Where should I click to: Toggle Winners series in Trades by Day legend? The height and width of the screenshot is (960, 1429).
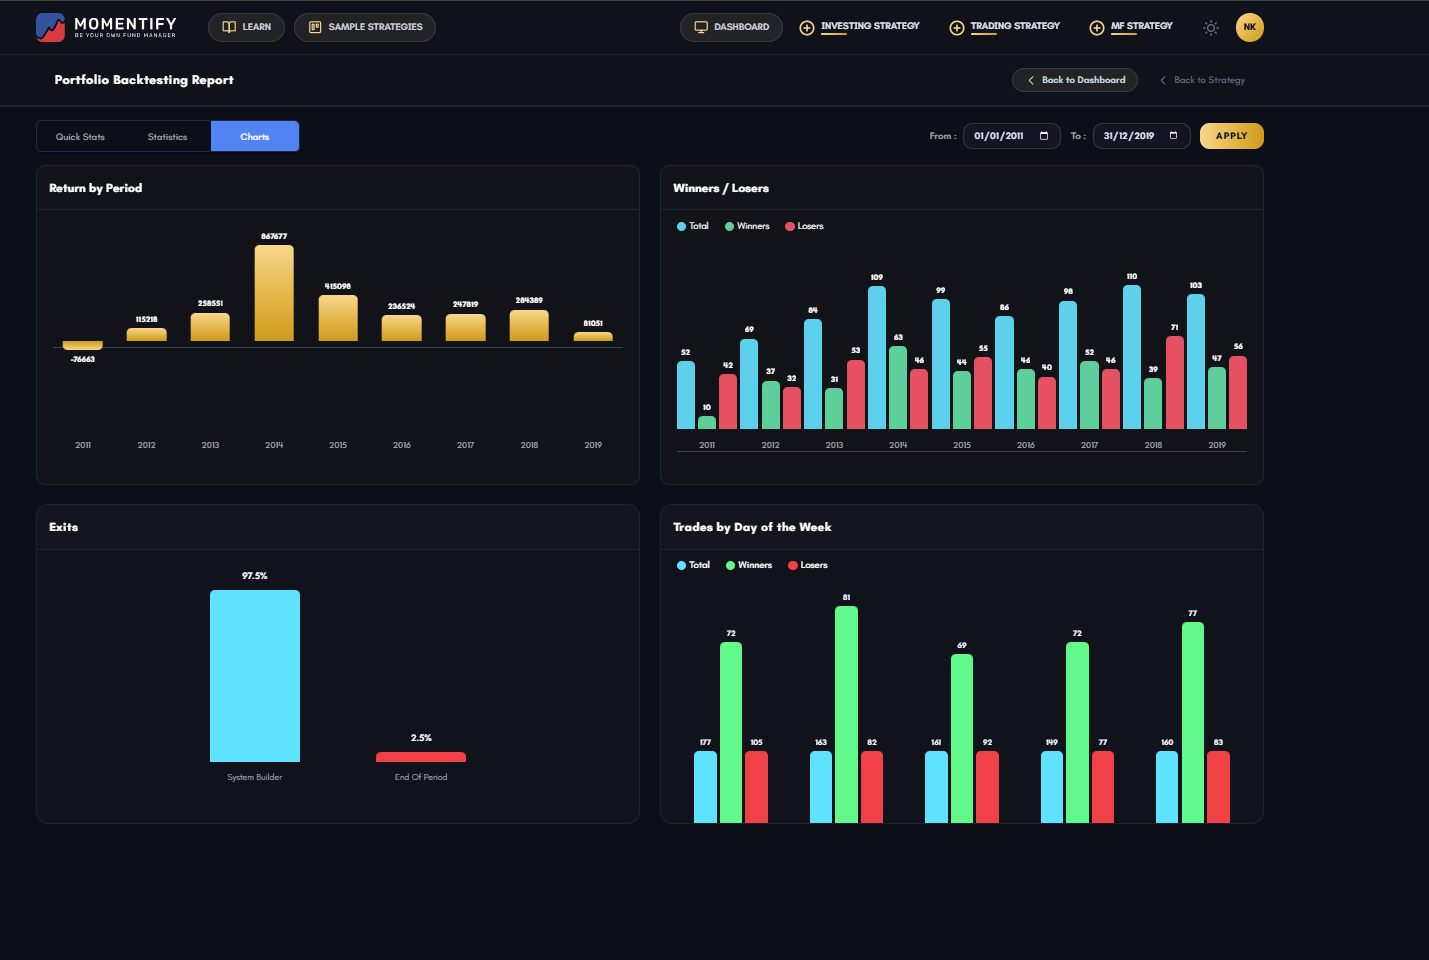point(749,565)
